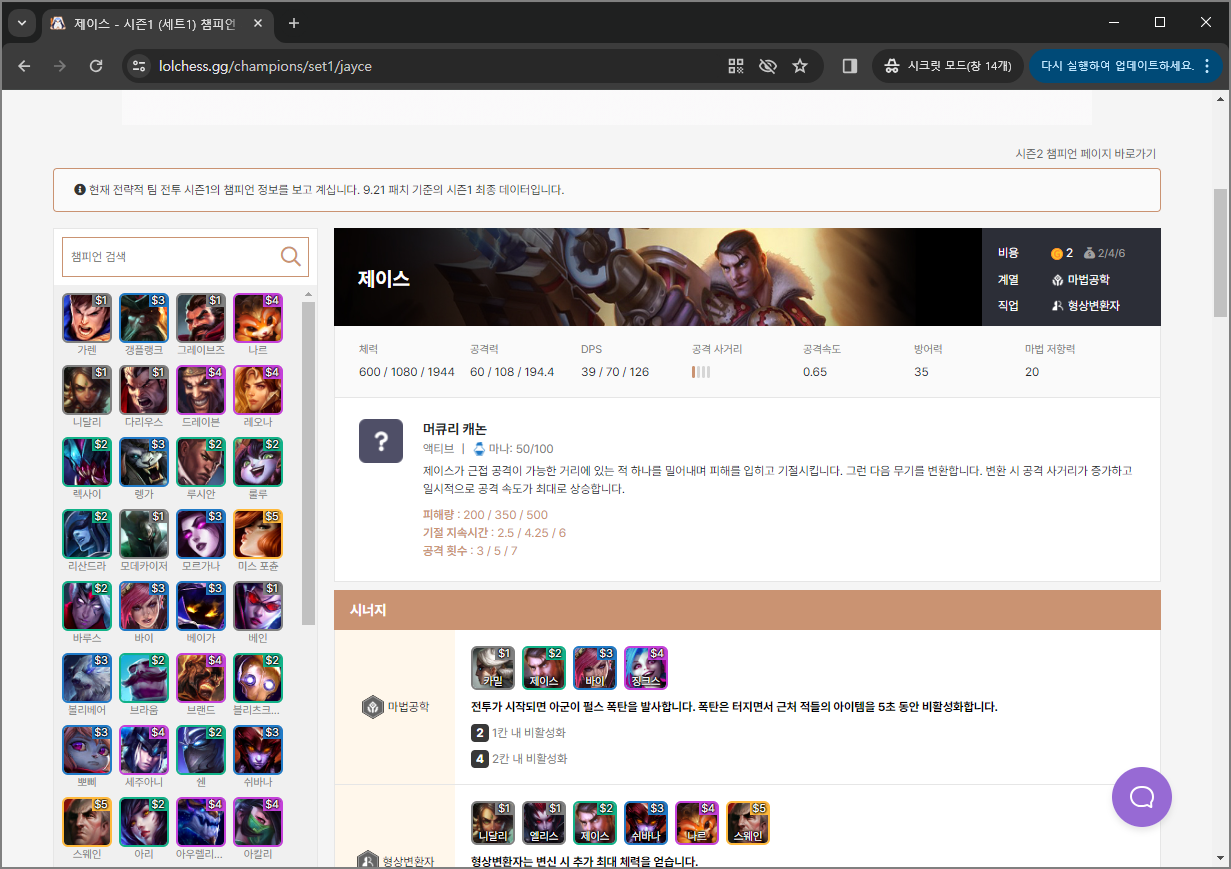Viewport: 1231px width, 869px height.
Task: Open 렝가 champion icon in sidebar
Action: pos(144,462)
